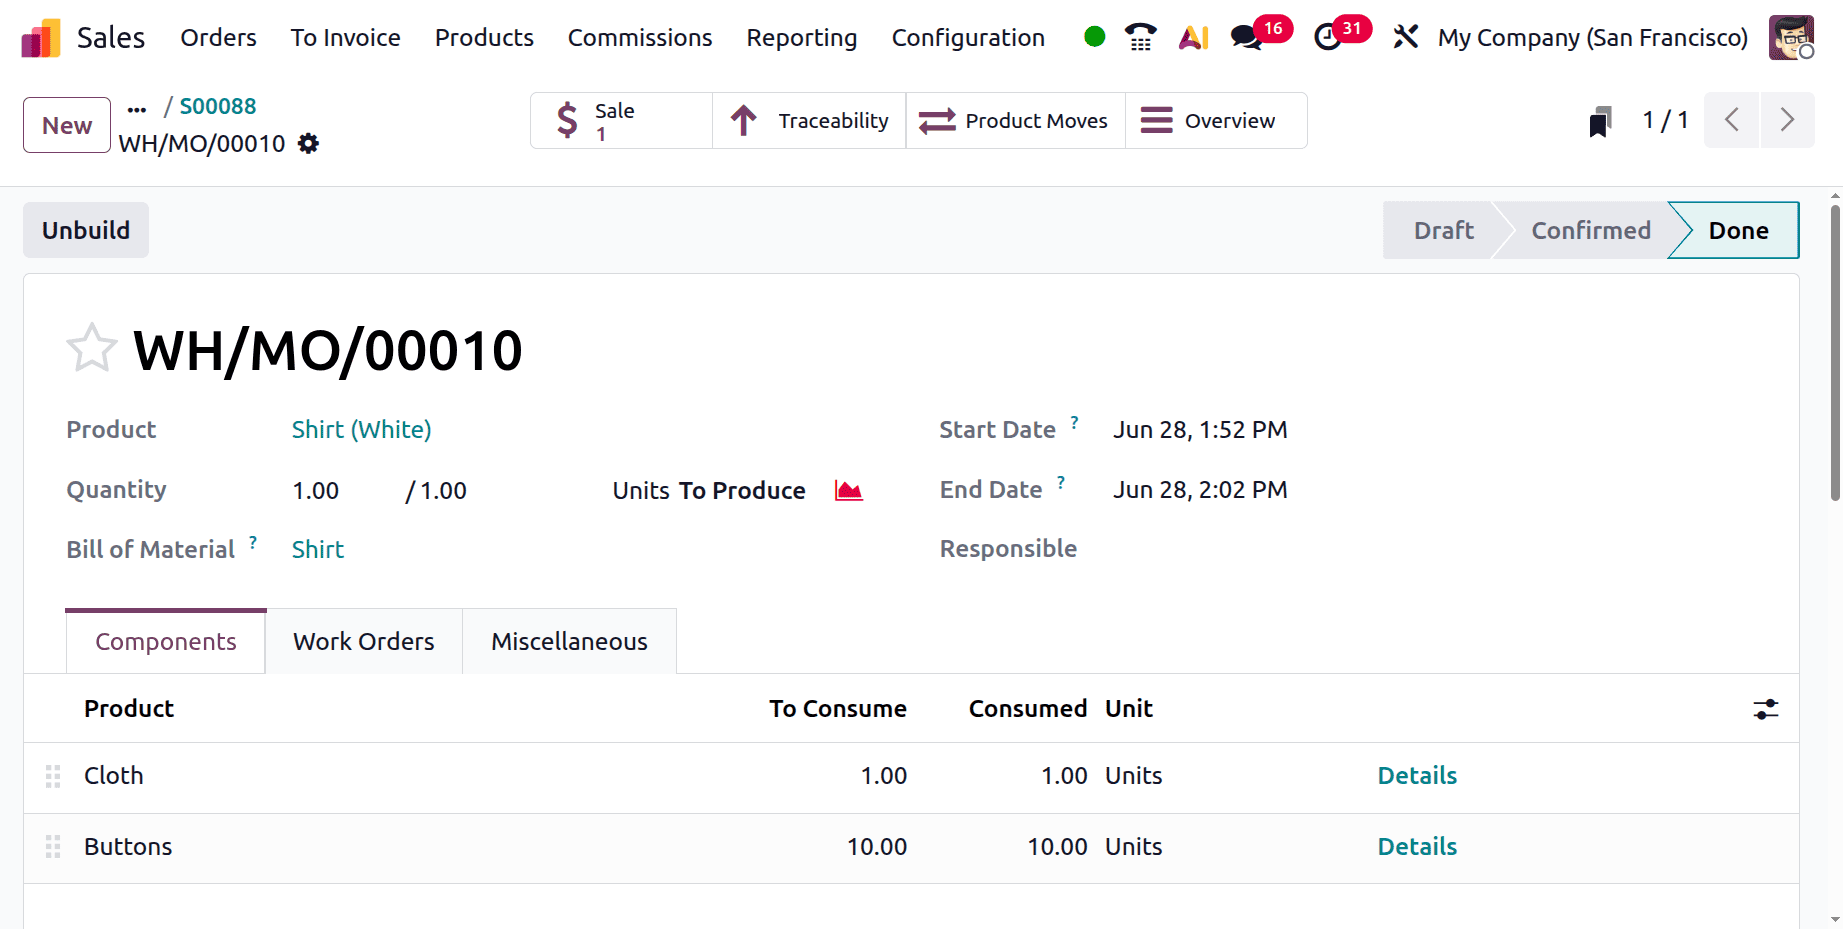Click the green online status indicator

coord(1095,37)
